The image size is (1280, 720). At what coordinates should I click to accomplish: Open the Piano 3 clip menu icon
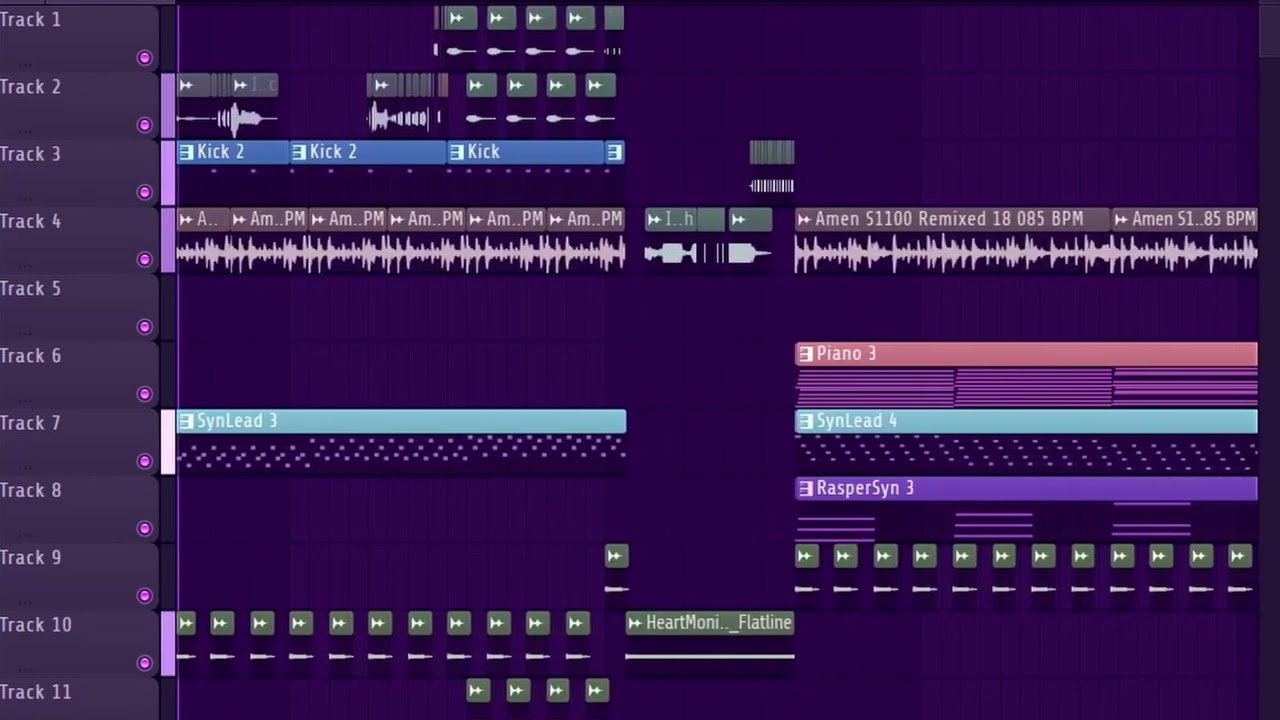805,354
